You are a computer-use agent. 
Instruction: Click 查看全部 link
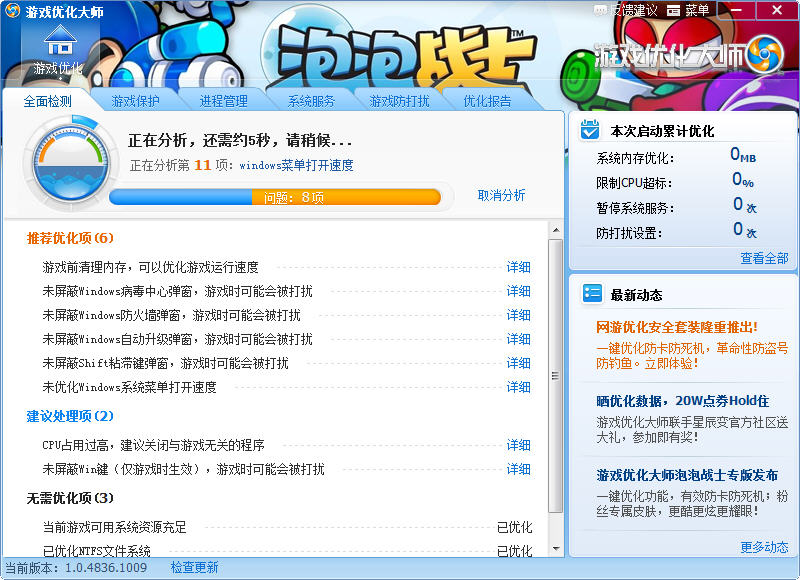[764, 259]
